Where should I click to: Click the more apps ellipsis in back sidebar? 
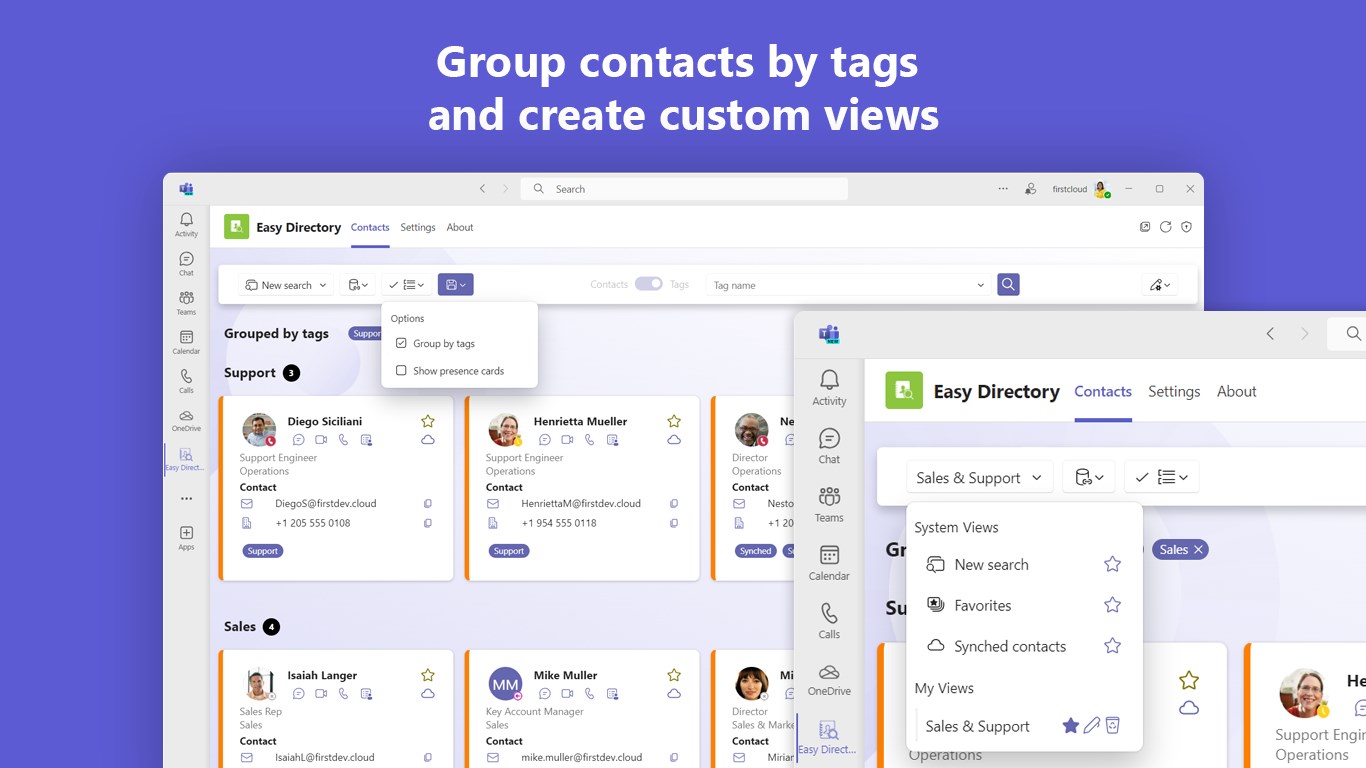coord(186,498)
